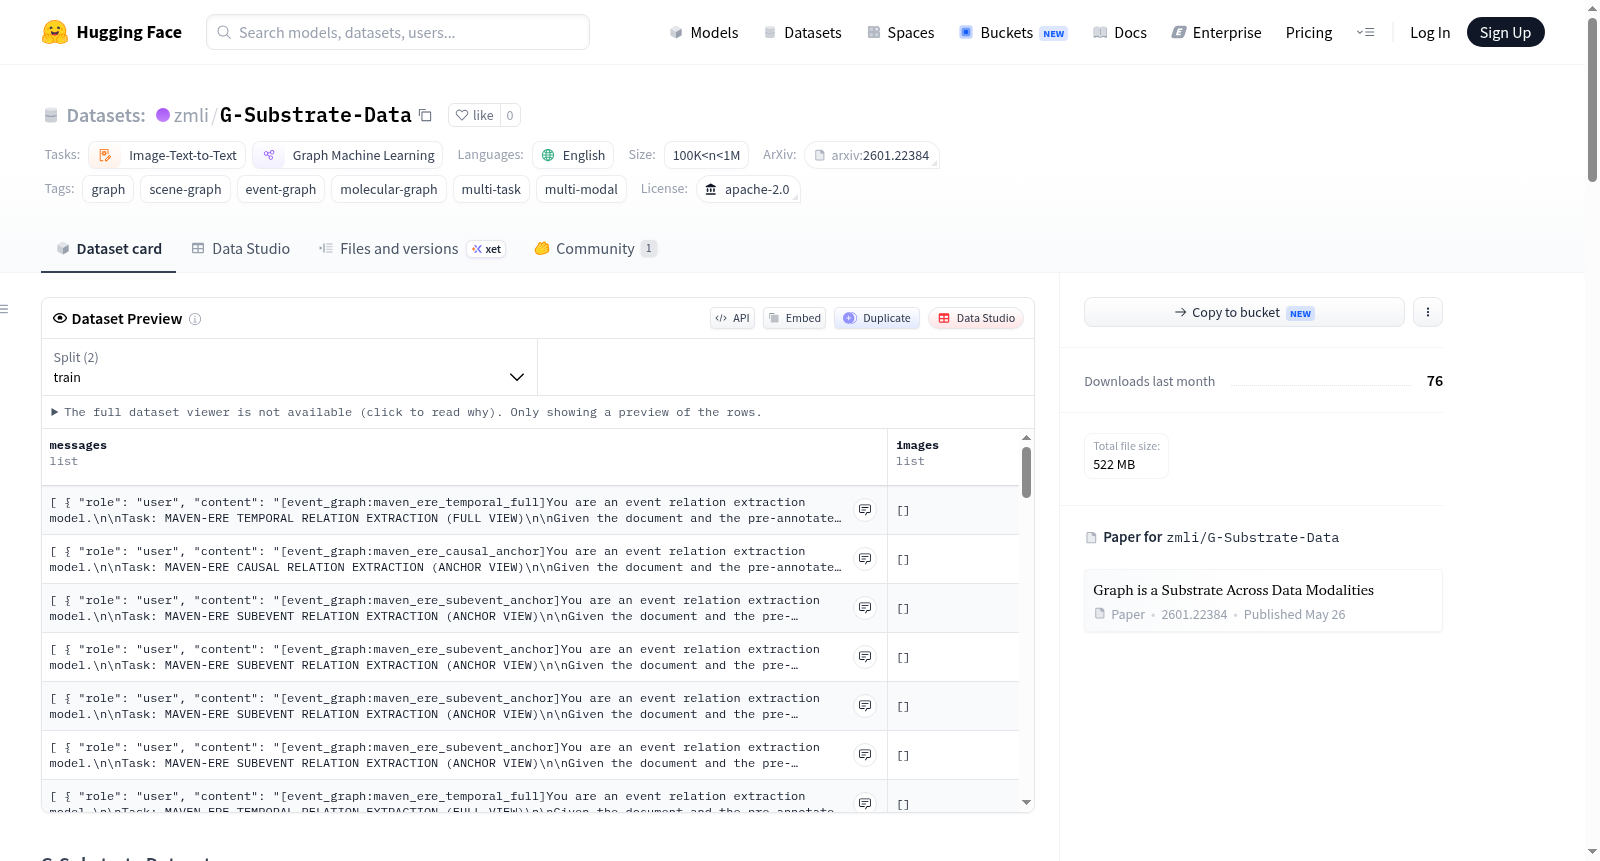Screen dimensions: 1600x861
Task: Click Log In
Action: tap(1430, 32)
